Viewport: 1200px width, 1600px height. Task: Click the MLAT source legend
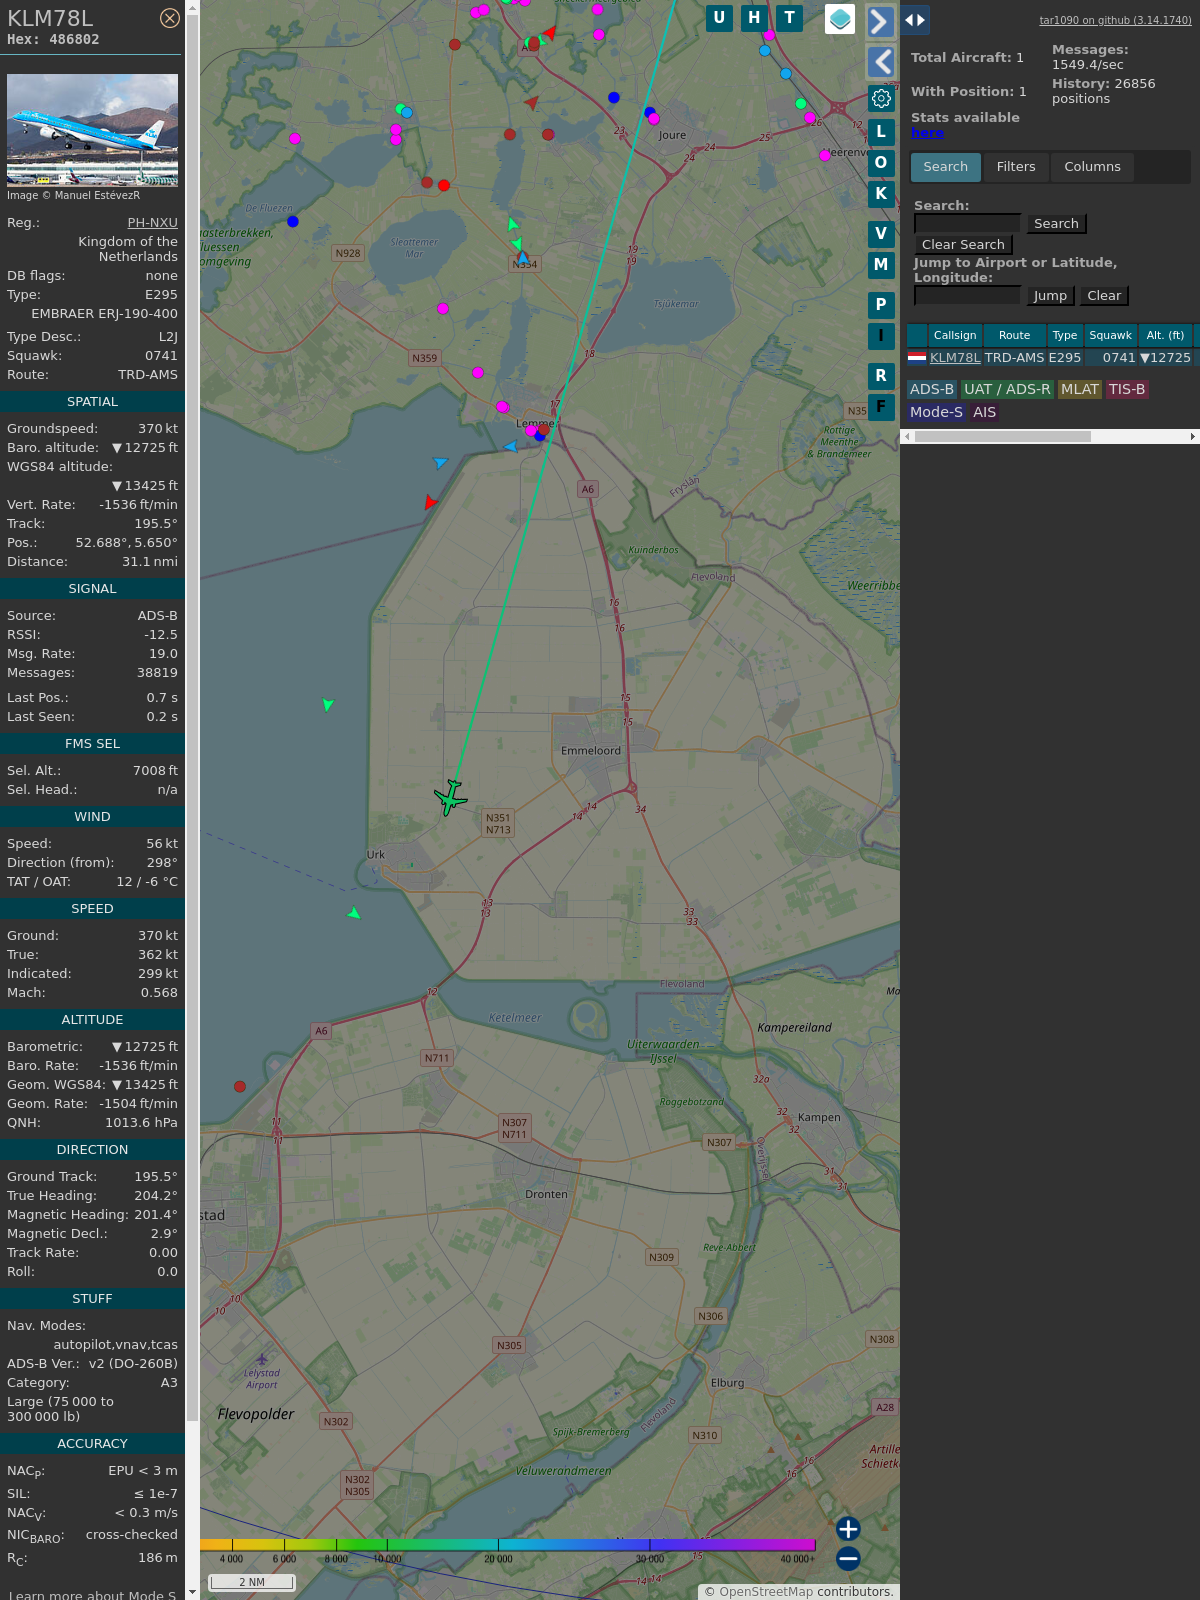(x=1079, y=389)
